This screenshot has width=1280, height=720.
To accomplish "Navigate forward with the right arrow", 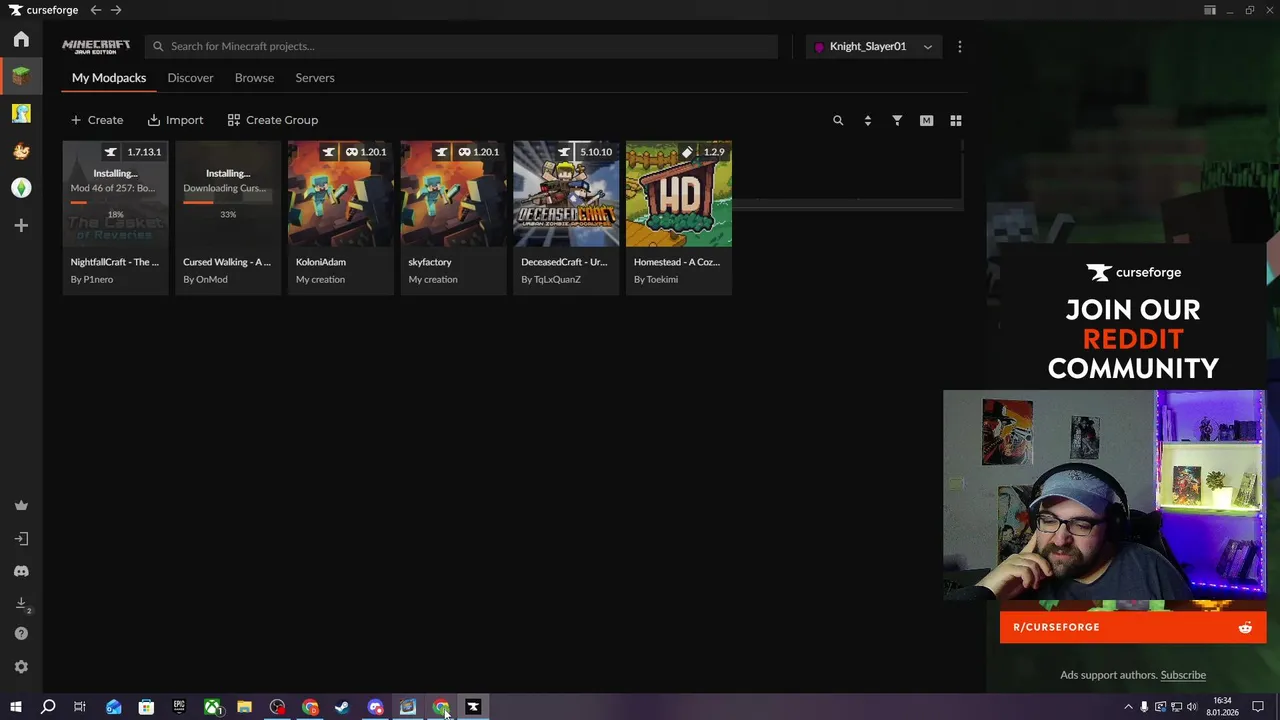I will pos(116,10).
